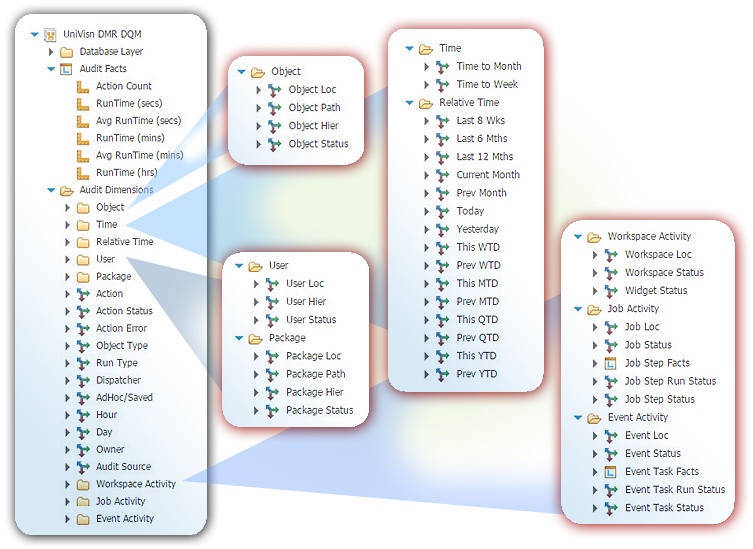Click the UniVisn DMR DQM package icon
Screen dimensions: 753x549
[50, 35]
